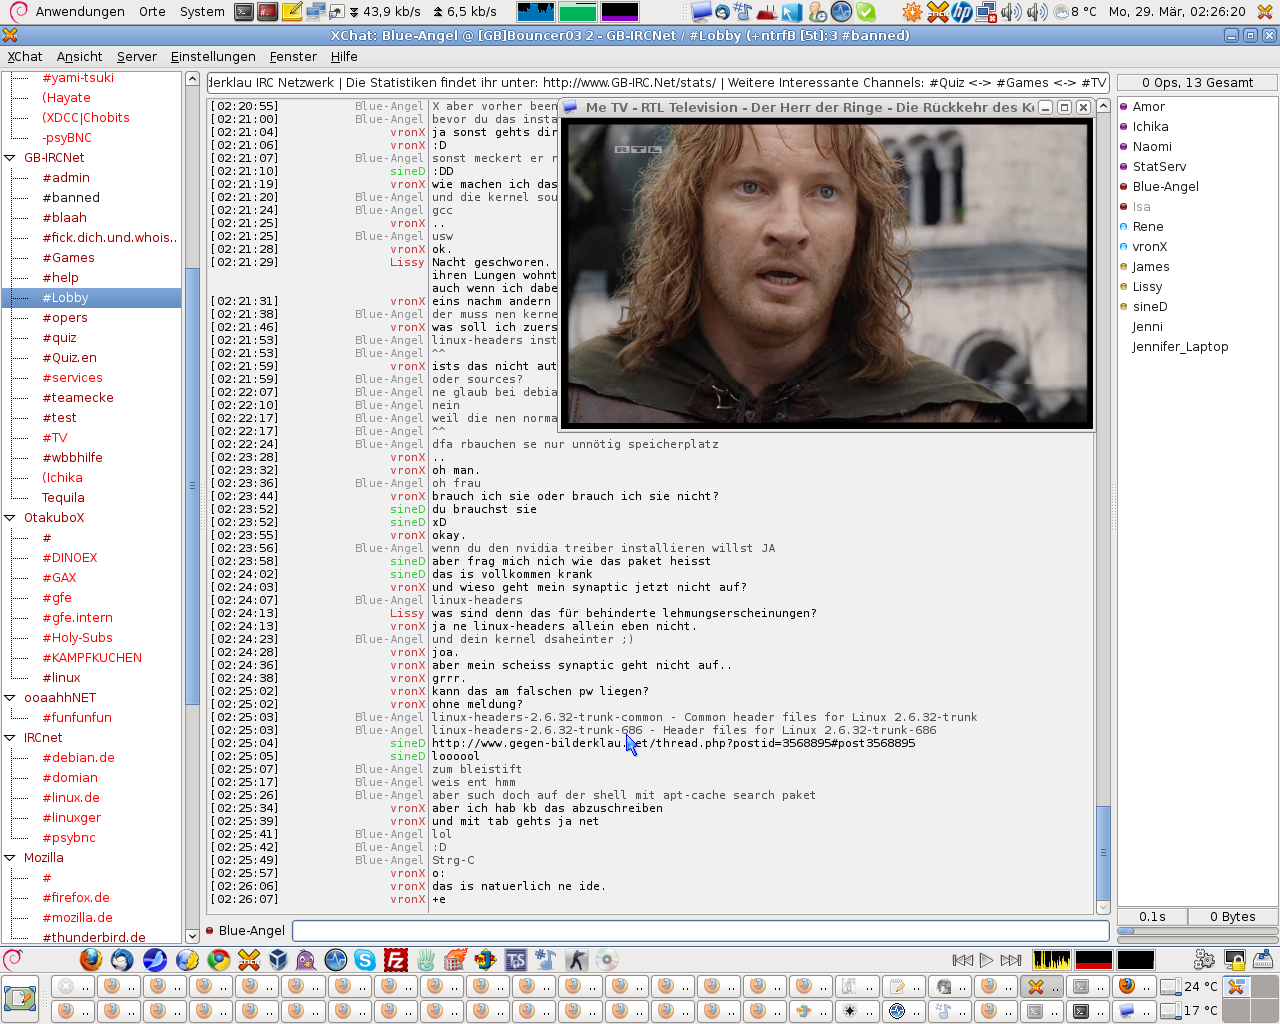Select the #debian.de channel
The image size is (1280, 1024).
tap(78, 758)
